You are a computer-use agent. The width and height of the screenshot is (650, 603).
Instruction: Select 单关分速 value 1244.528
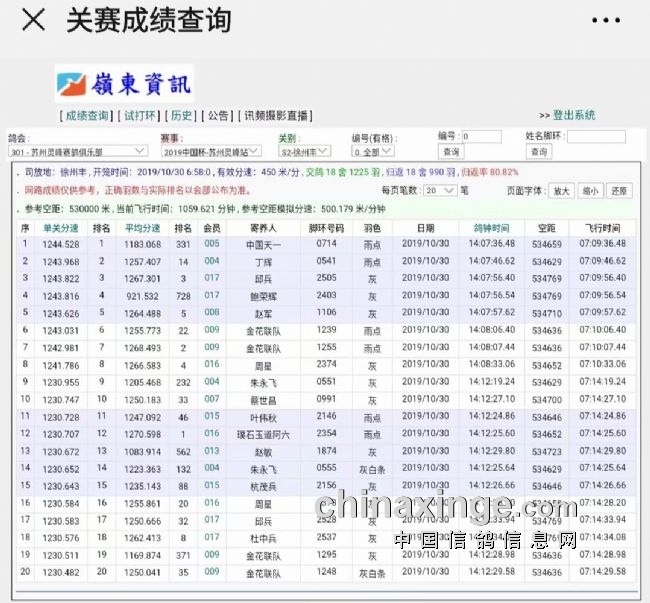(x=61, y=245)
